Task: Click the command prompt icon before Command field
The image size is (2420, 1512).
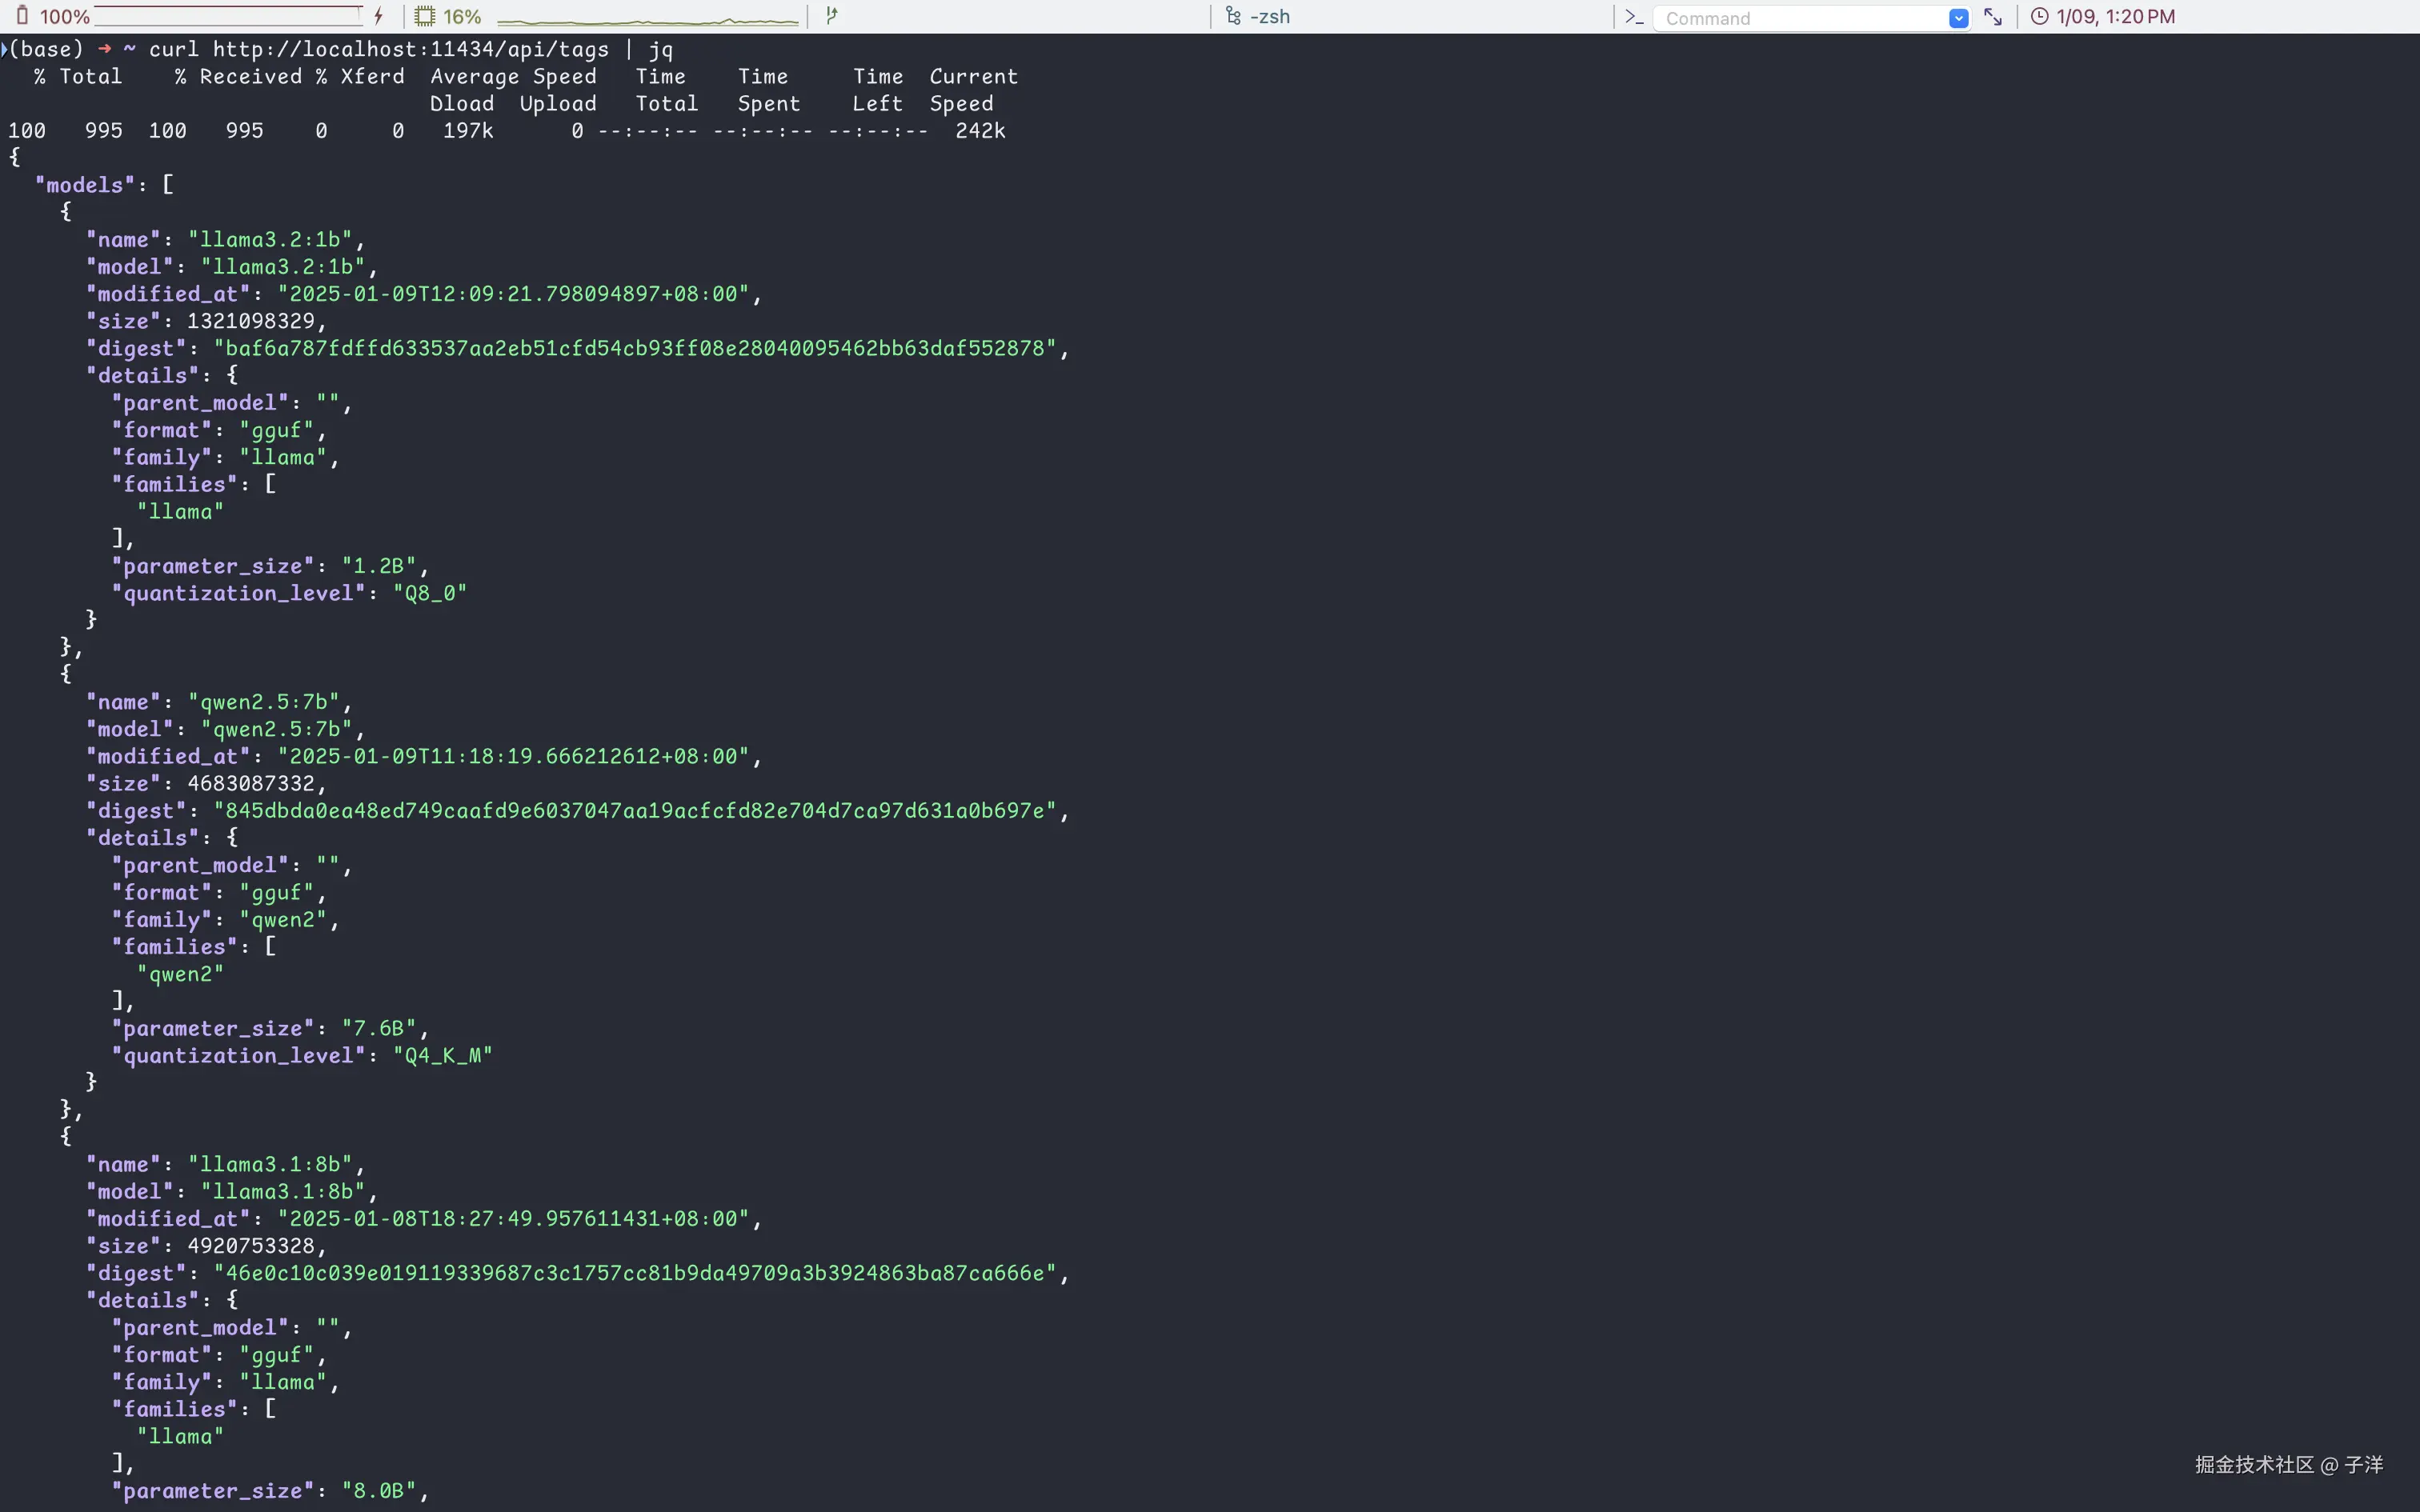Action: pos(1634,17)
